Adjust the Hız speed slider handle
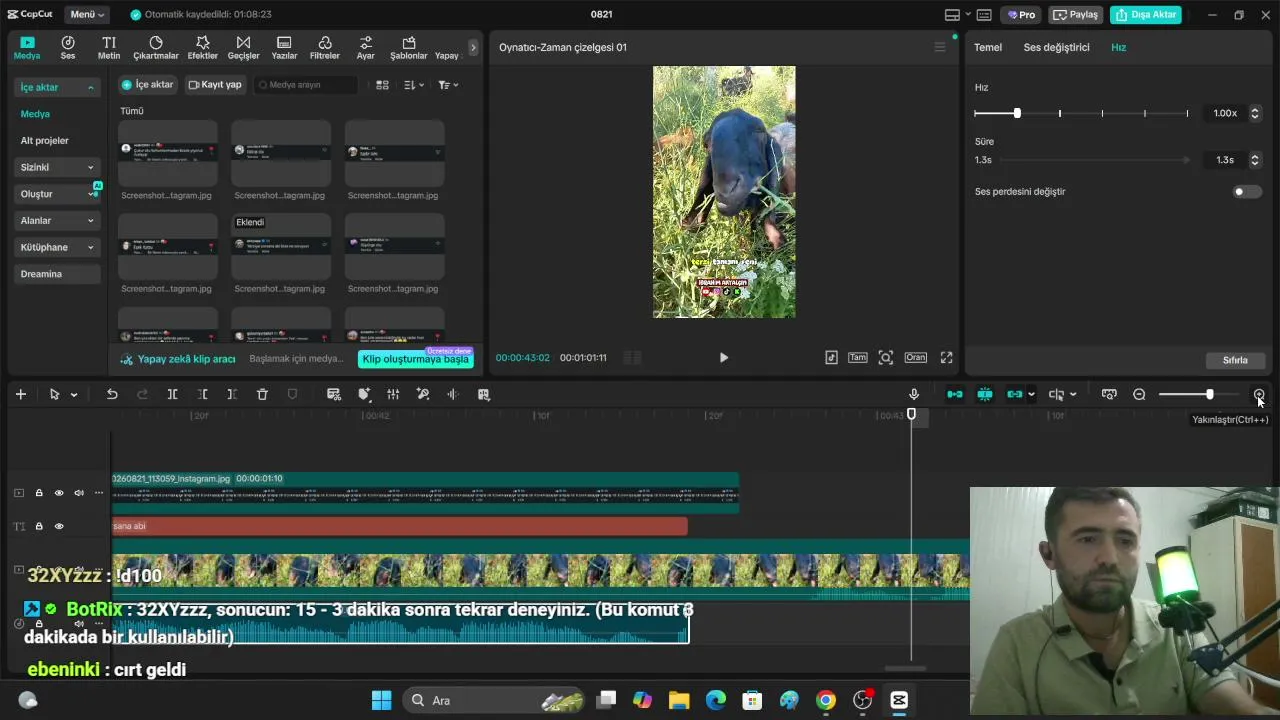The image size is (1280, 720). click(x=1017, y=113)
